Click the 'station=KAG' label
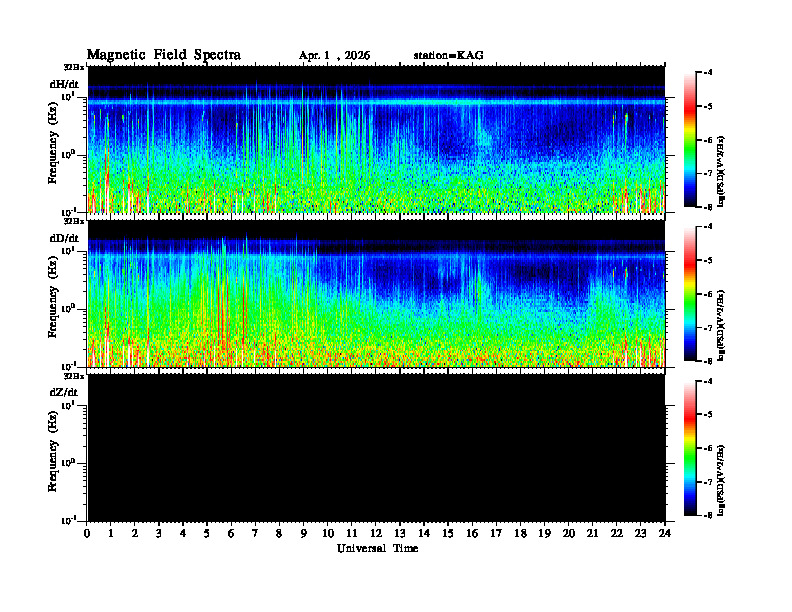The width and height of the screenshot is (792, 612). tap(448, 56)
